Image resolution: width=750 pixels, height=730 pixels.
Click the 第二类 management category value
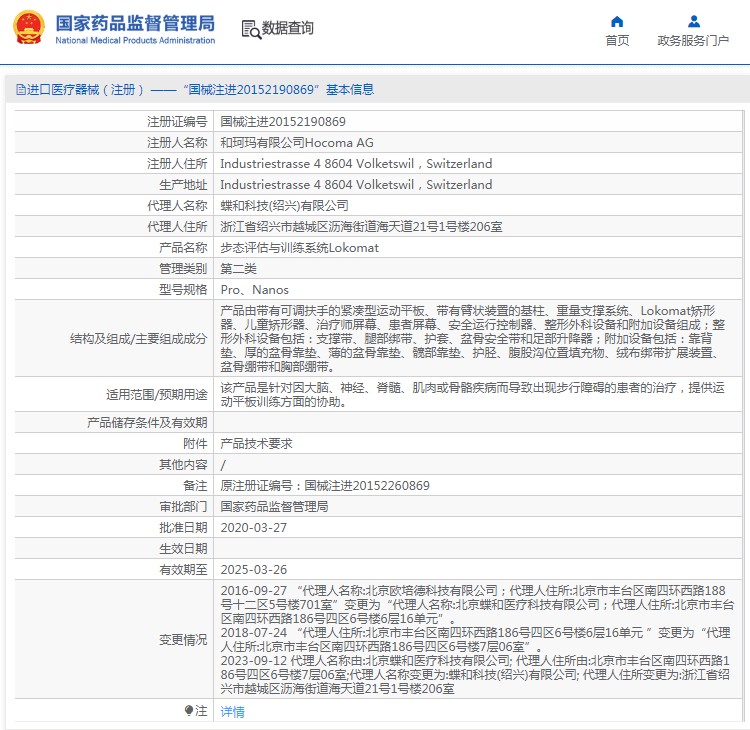[238, 269]
